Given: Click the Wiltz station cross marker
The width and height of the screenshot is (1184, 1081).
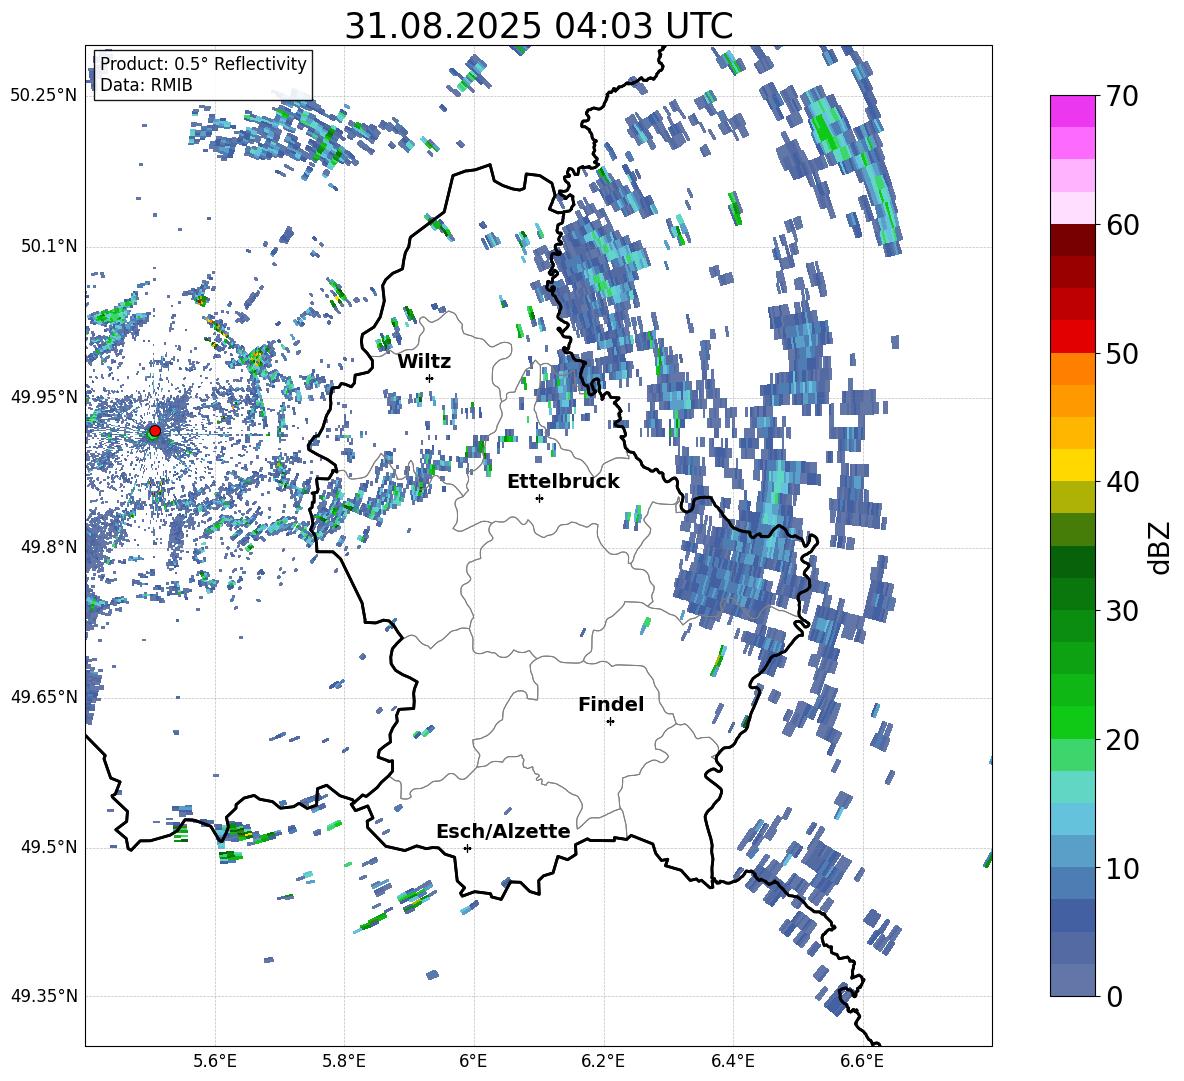Looking at the screenshot, I should (430, 378).
